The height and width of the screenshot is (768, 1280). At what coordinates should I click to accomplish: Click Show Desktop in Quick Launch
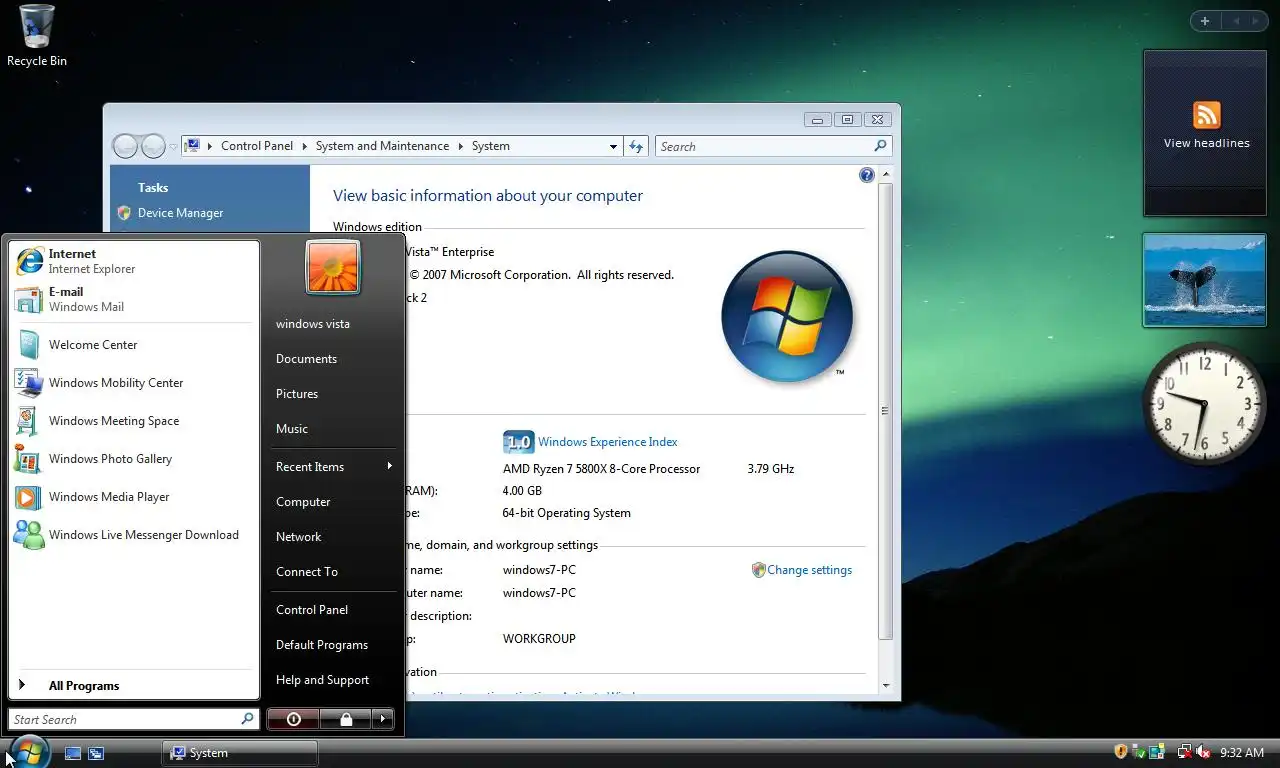(73, 753)
